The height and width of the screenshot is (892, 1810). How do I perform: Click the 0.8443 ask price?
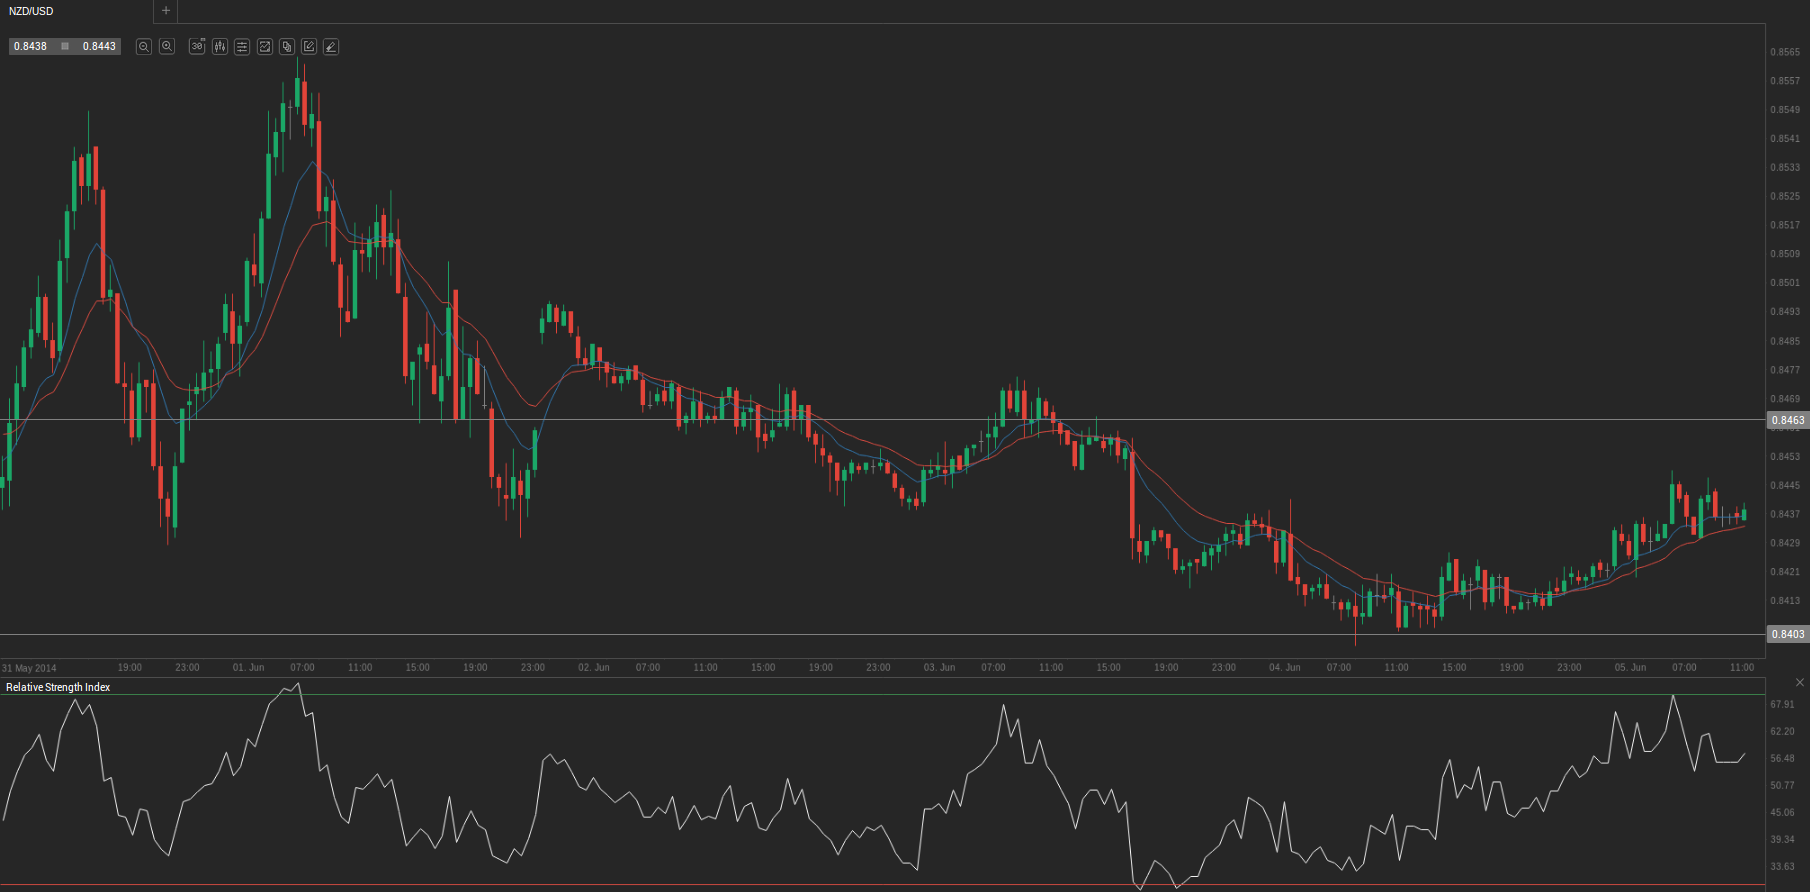pos(99,46)
